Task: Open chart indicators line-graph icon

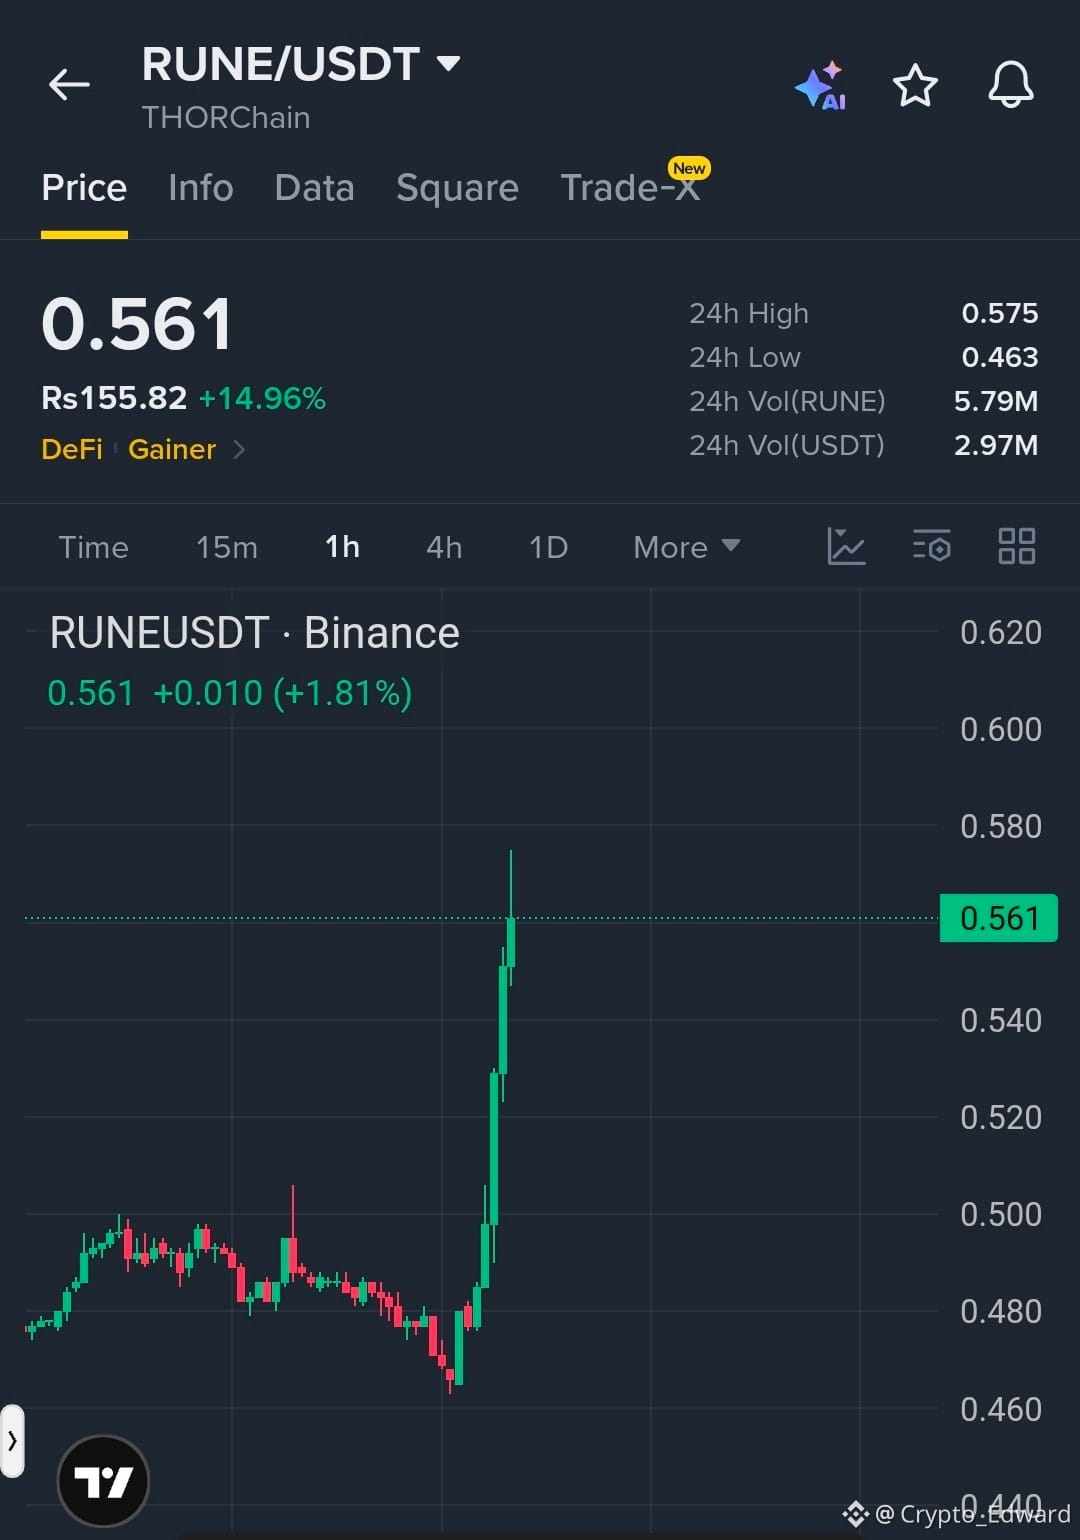Action: [x=846, y=546]
